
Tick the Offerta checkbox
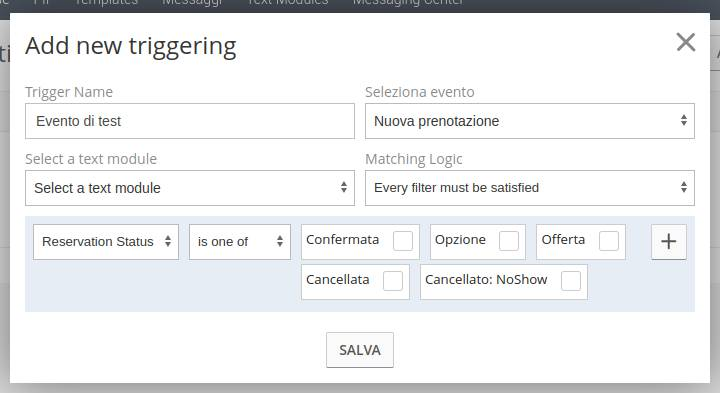pos(609,241)
